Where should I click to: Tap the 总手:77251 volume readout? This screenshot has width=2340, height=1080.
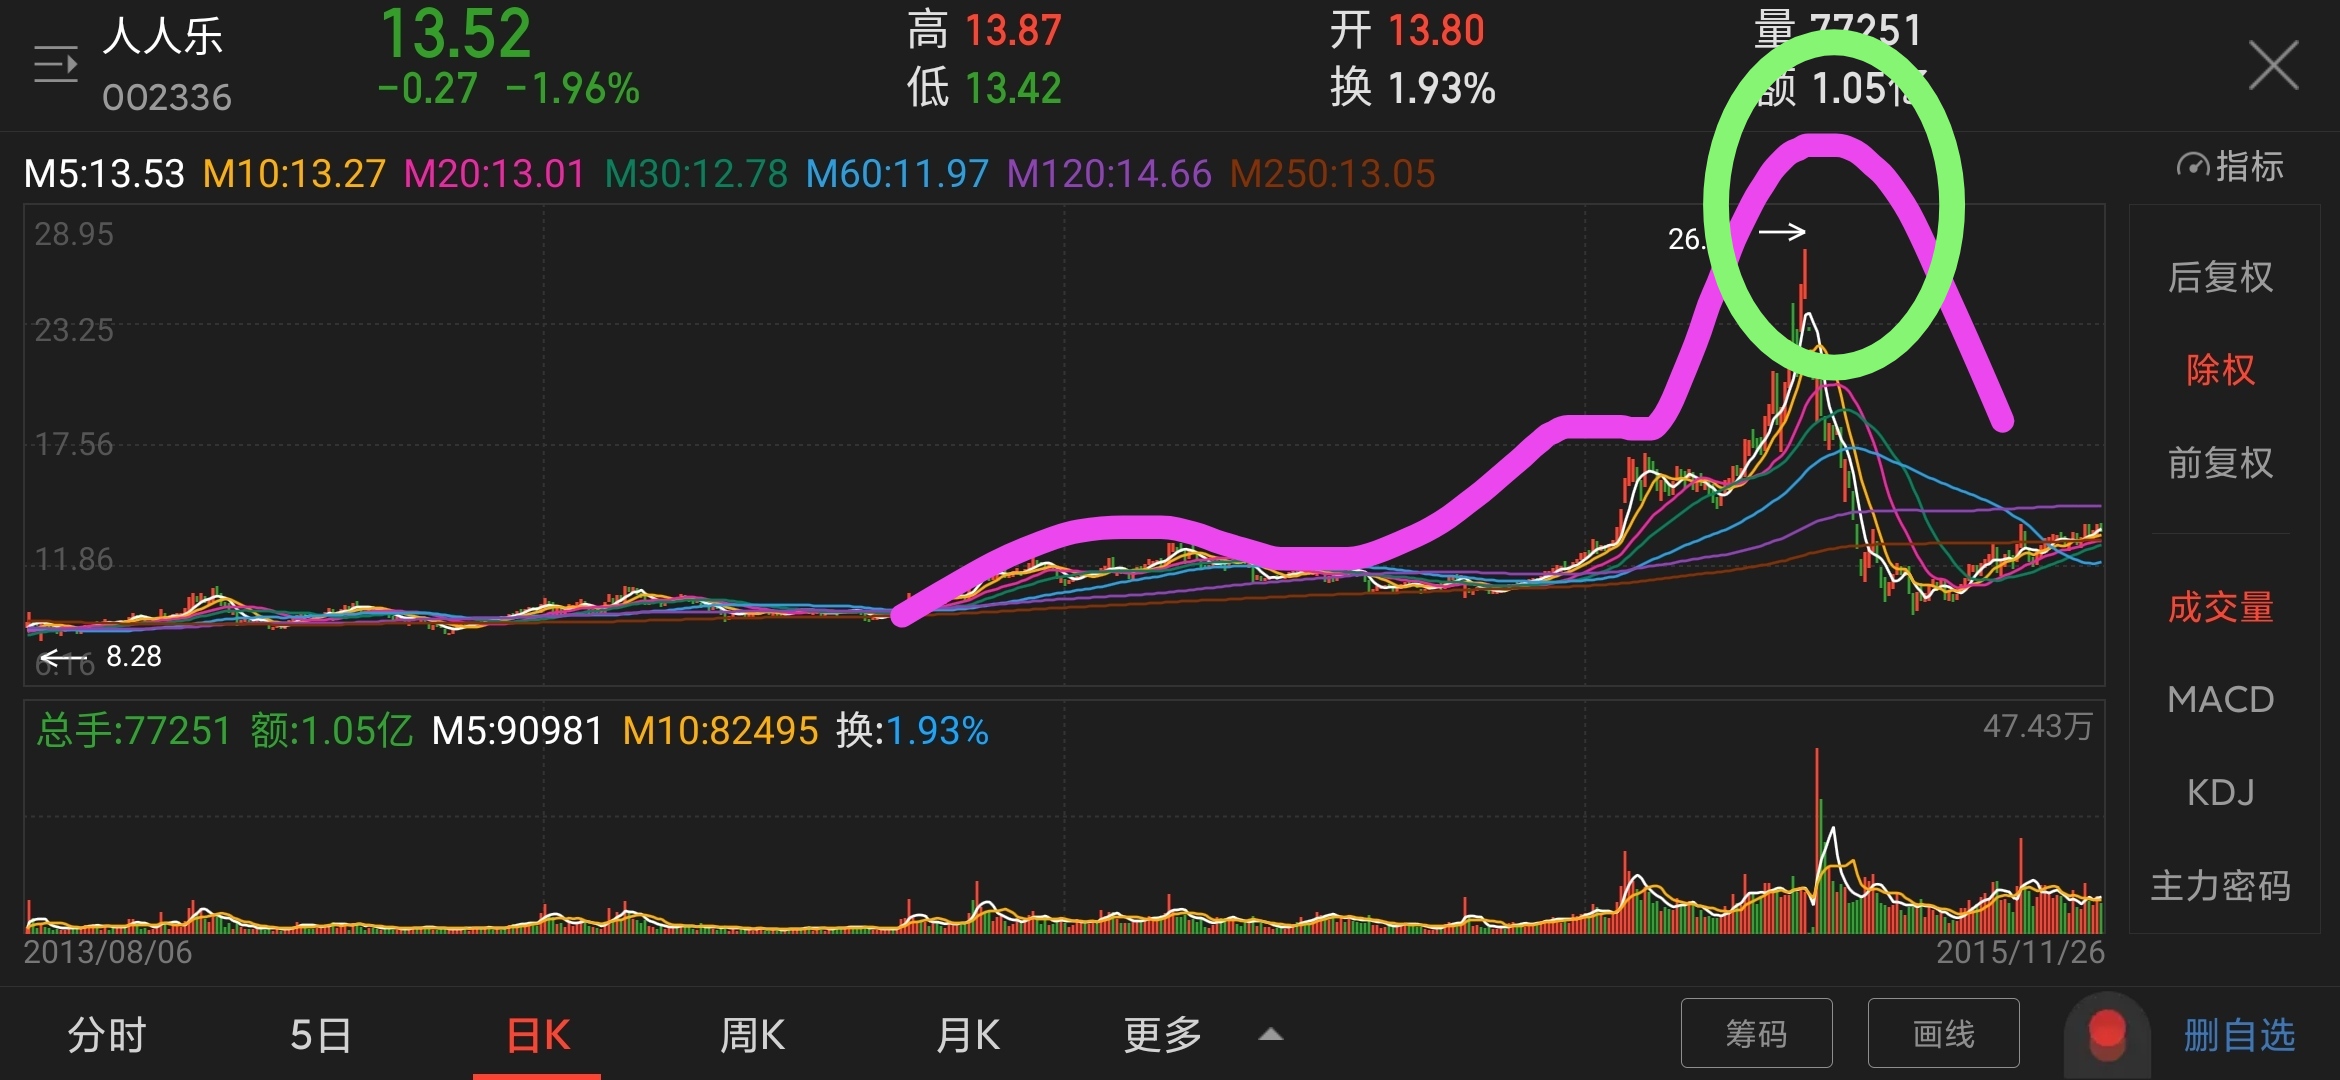[134, 730]
